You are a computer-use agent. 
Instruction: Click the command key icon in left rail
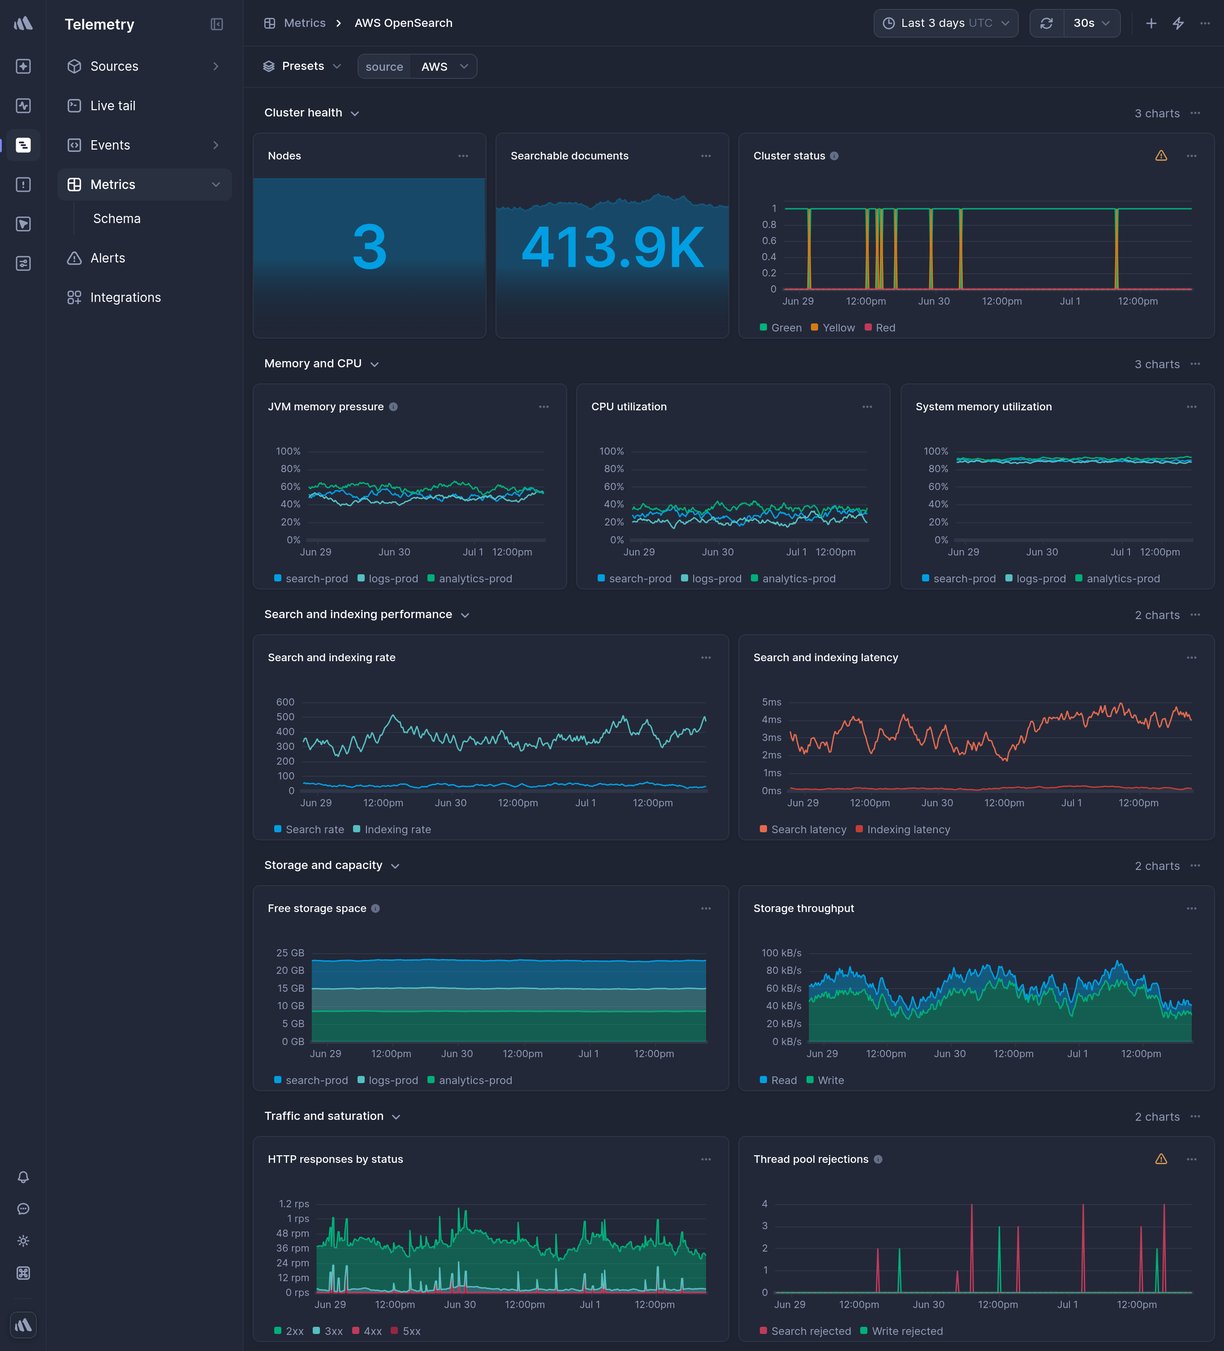[23, 1273]
